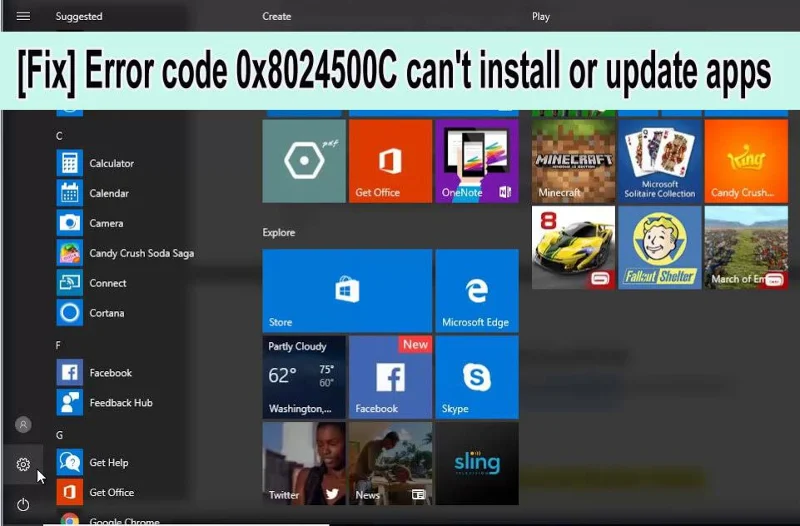Screen dimensions: 800x526
Task: Open the user account avatar
Action: tap(23, 424)
